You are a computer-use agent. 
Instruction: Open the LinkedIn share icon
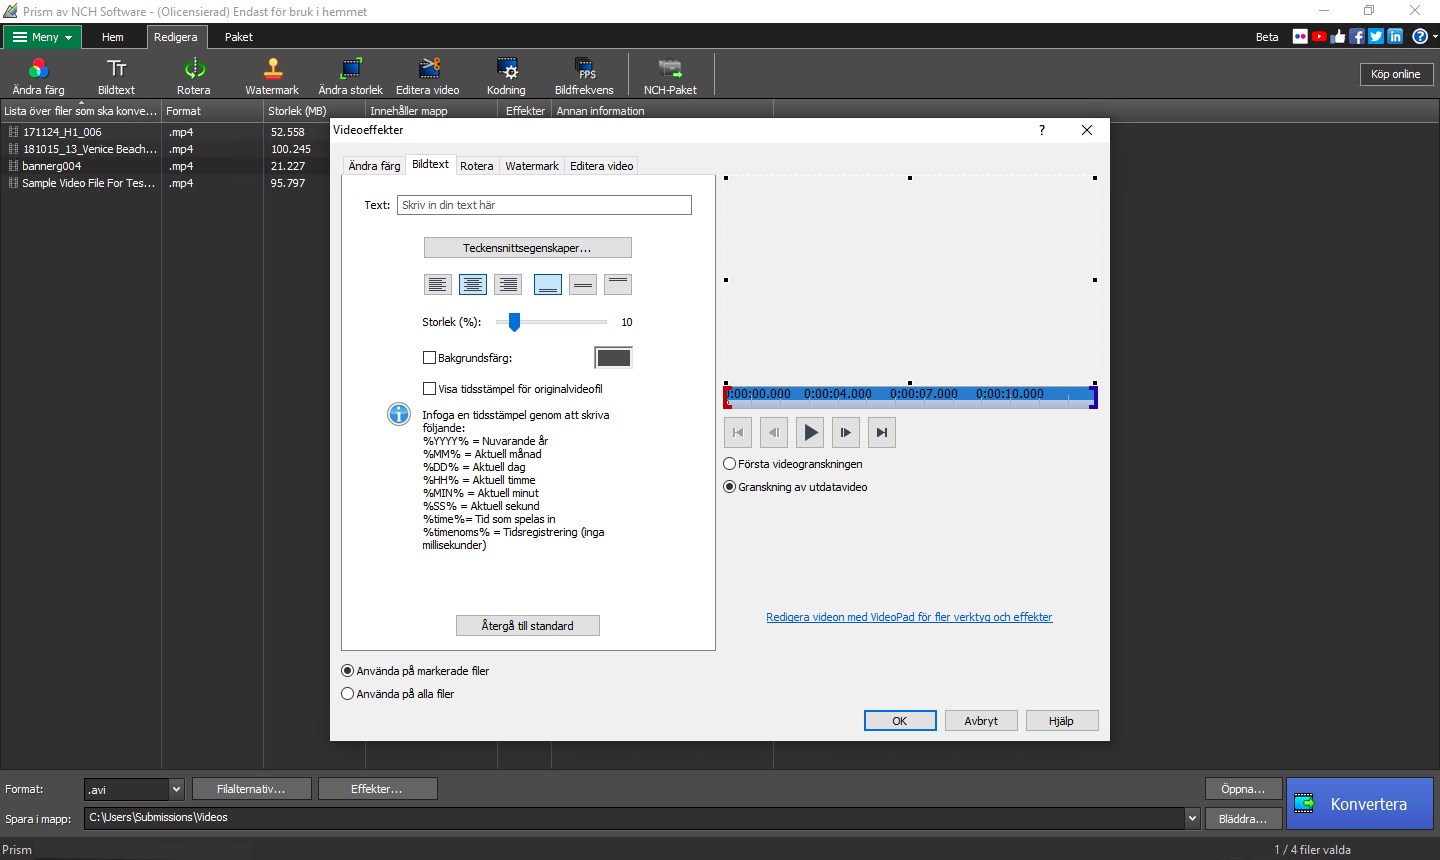pos(1395,36)
